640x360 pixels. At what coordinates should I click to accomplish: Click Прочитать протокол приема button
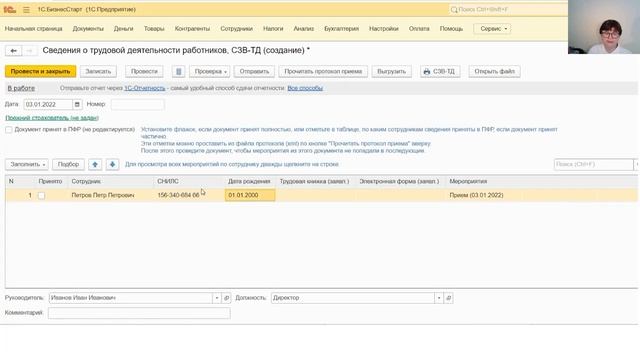pos(323,71)
